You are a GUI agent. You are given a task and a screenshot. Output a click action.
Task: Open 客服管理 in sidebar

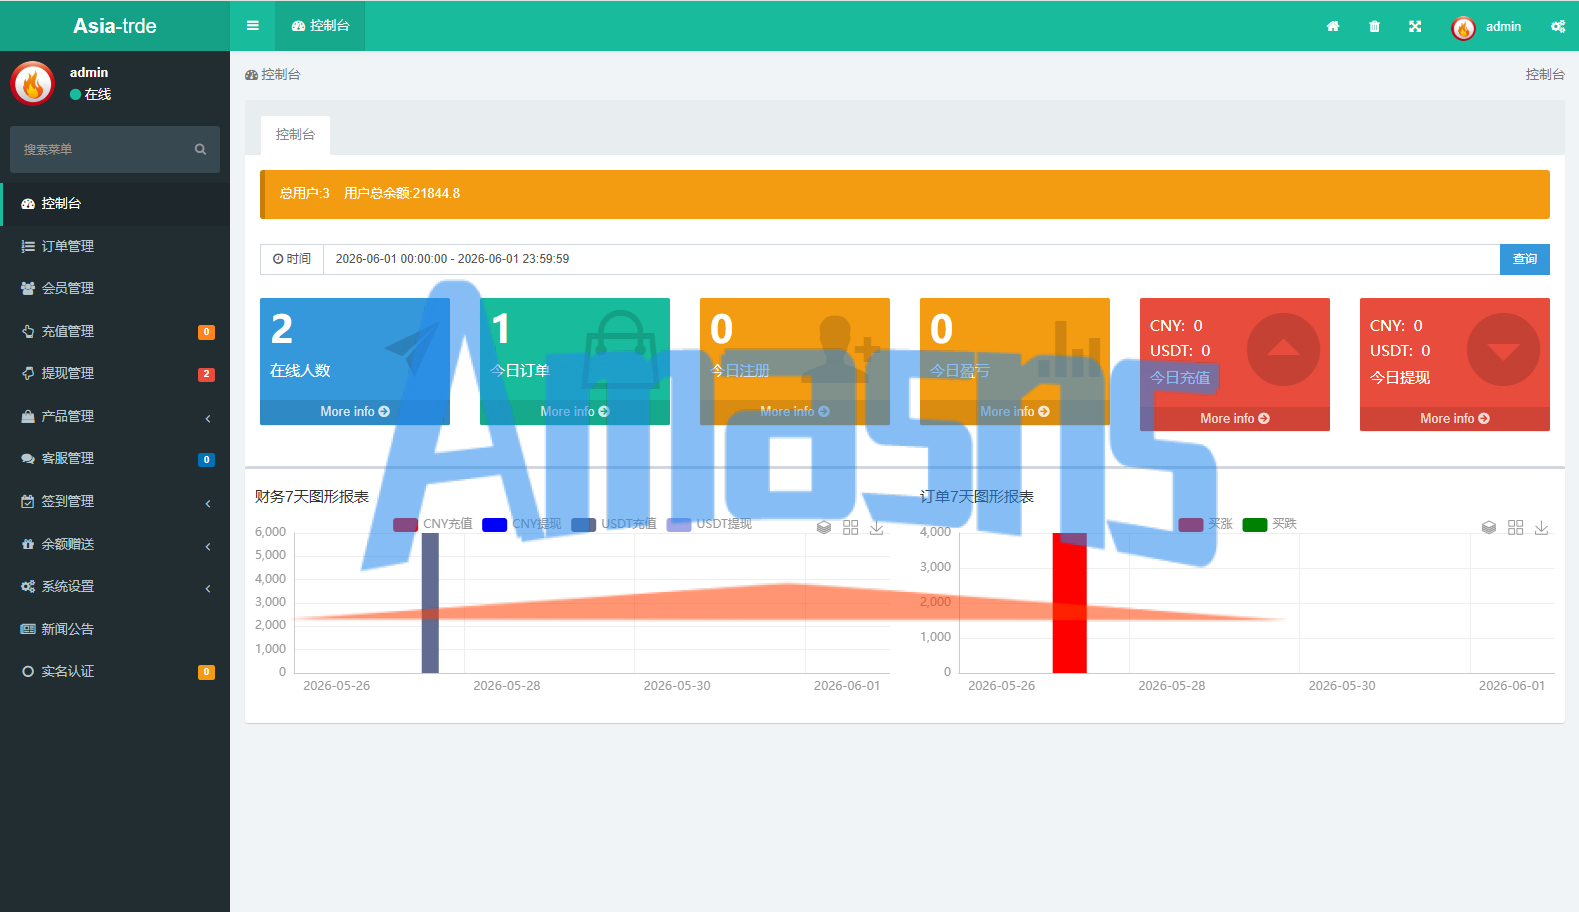click(115, 458)
